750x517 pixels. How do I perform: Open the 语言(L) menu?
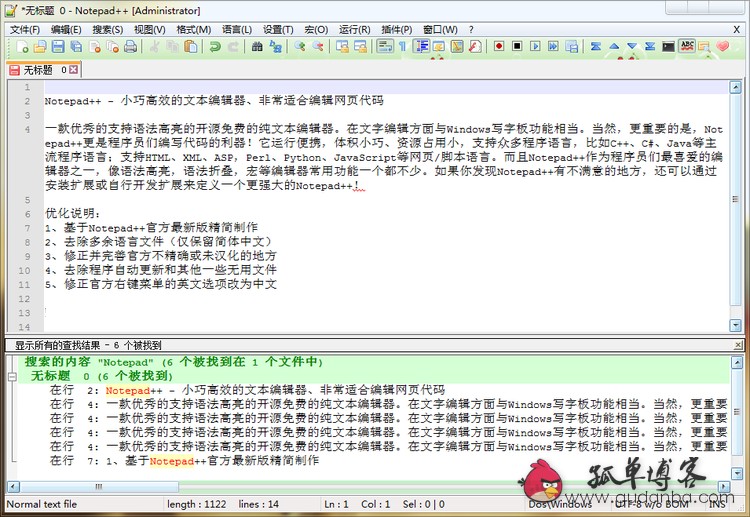pos(237,30)
